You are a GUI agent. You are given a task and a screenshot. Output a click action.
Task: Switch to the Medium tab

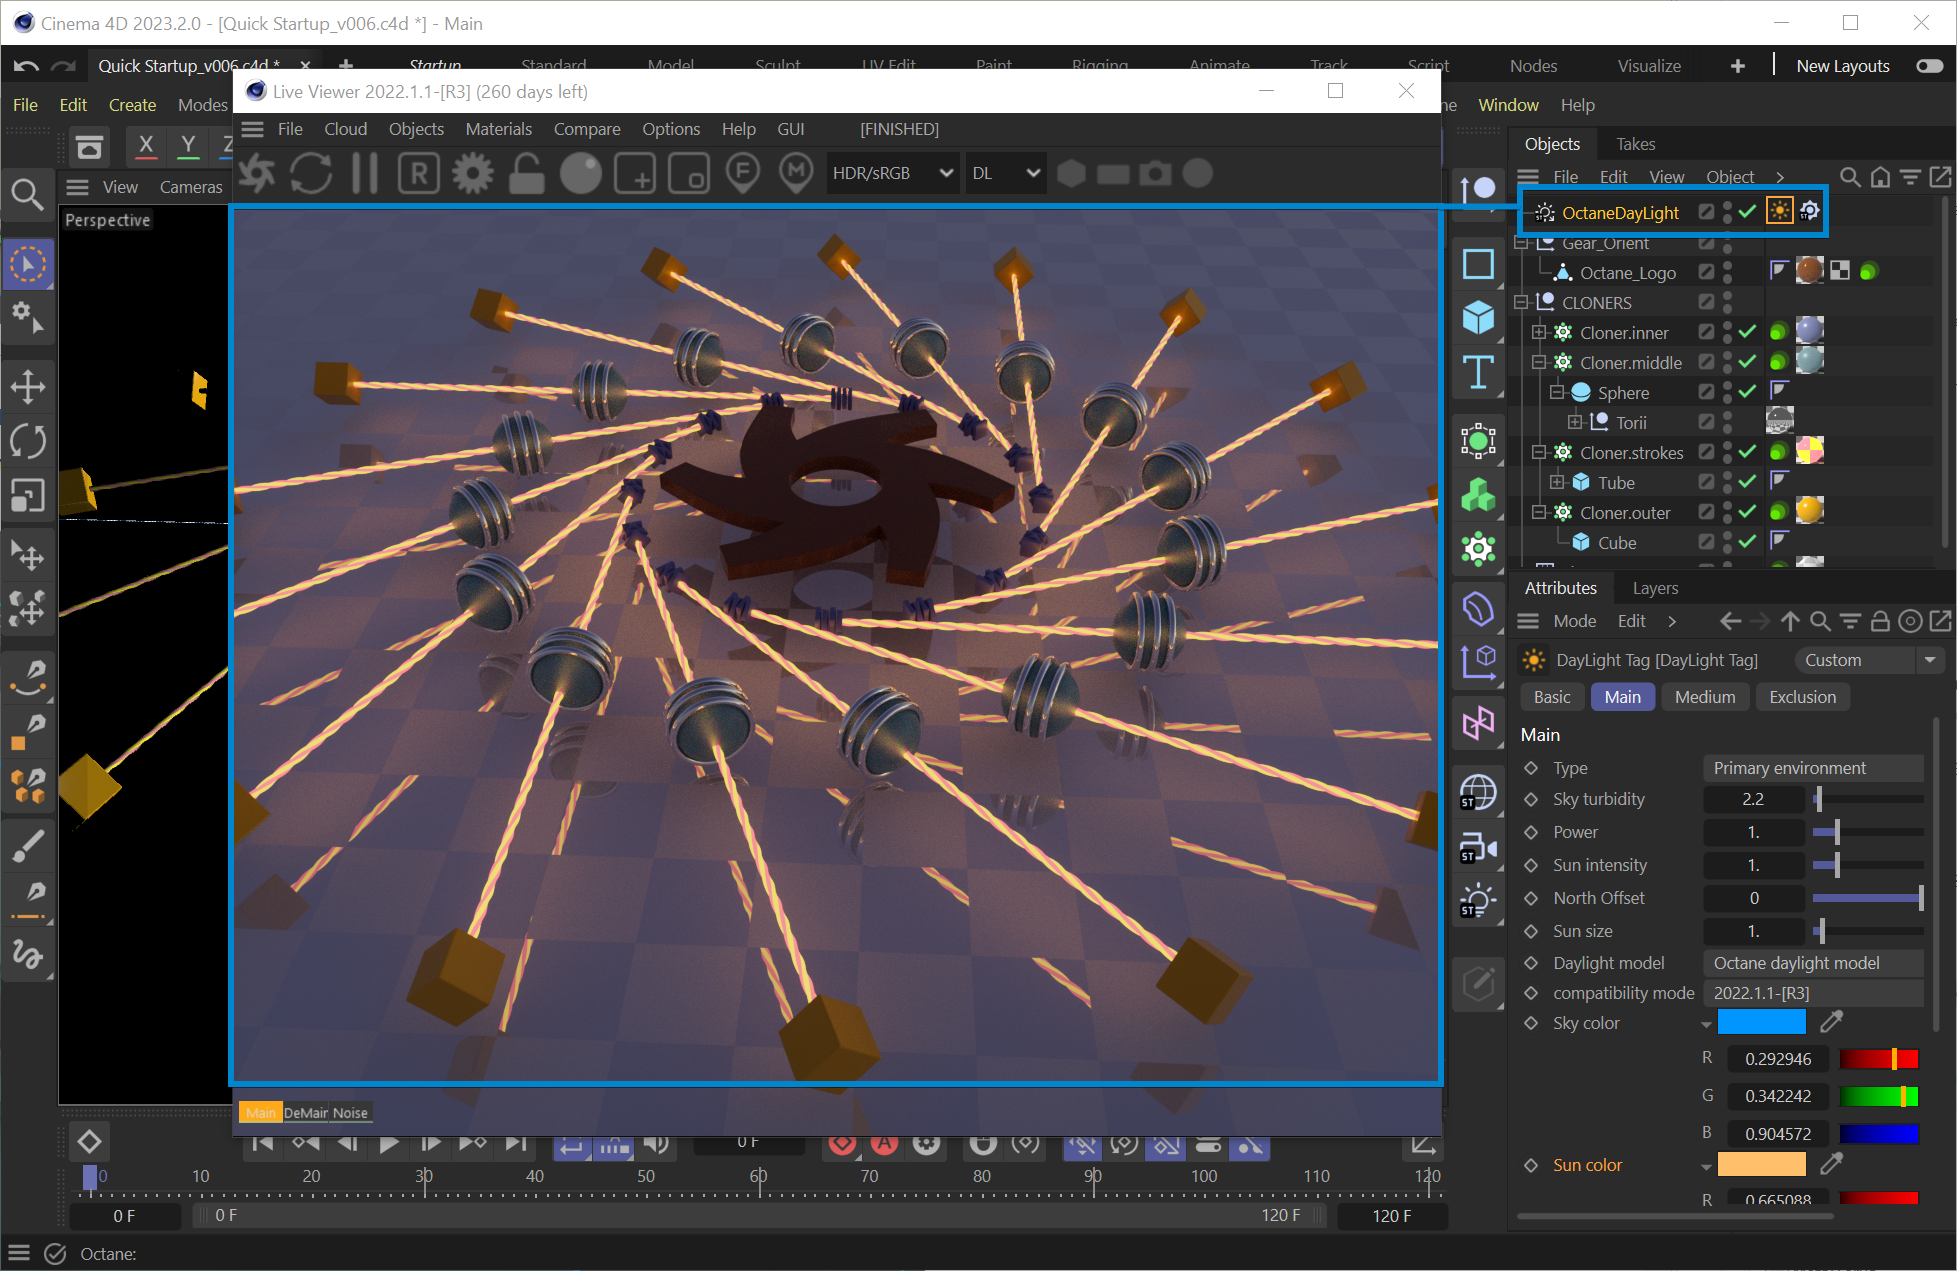(1704, 697)
